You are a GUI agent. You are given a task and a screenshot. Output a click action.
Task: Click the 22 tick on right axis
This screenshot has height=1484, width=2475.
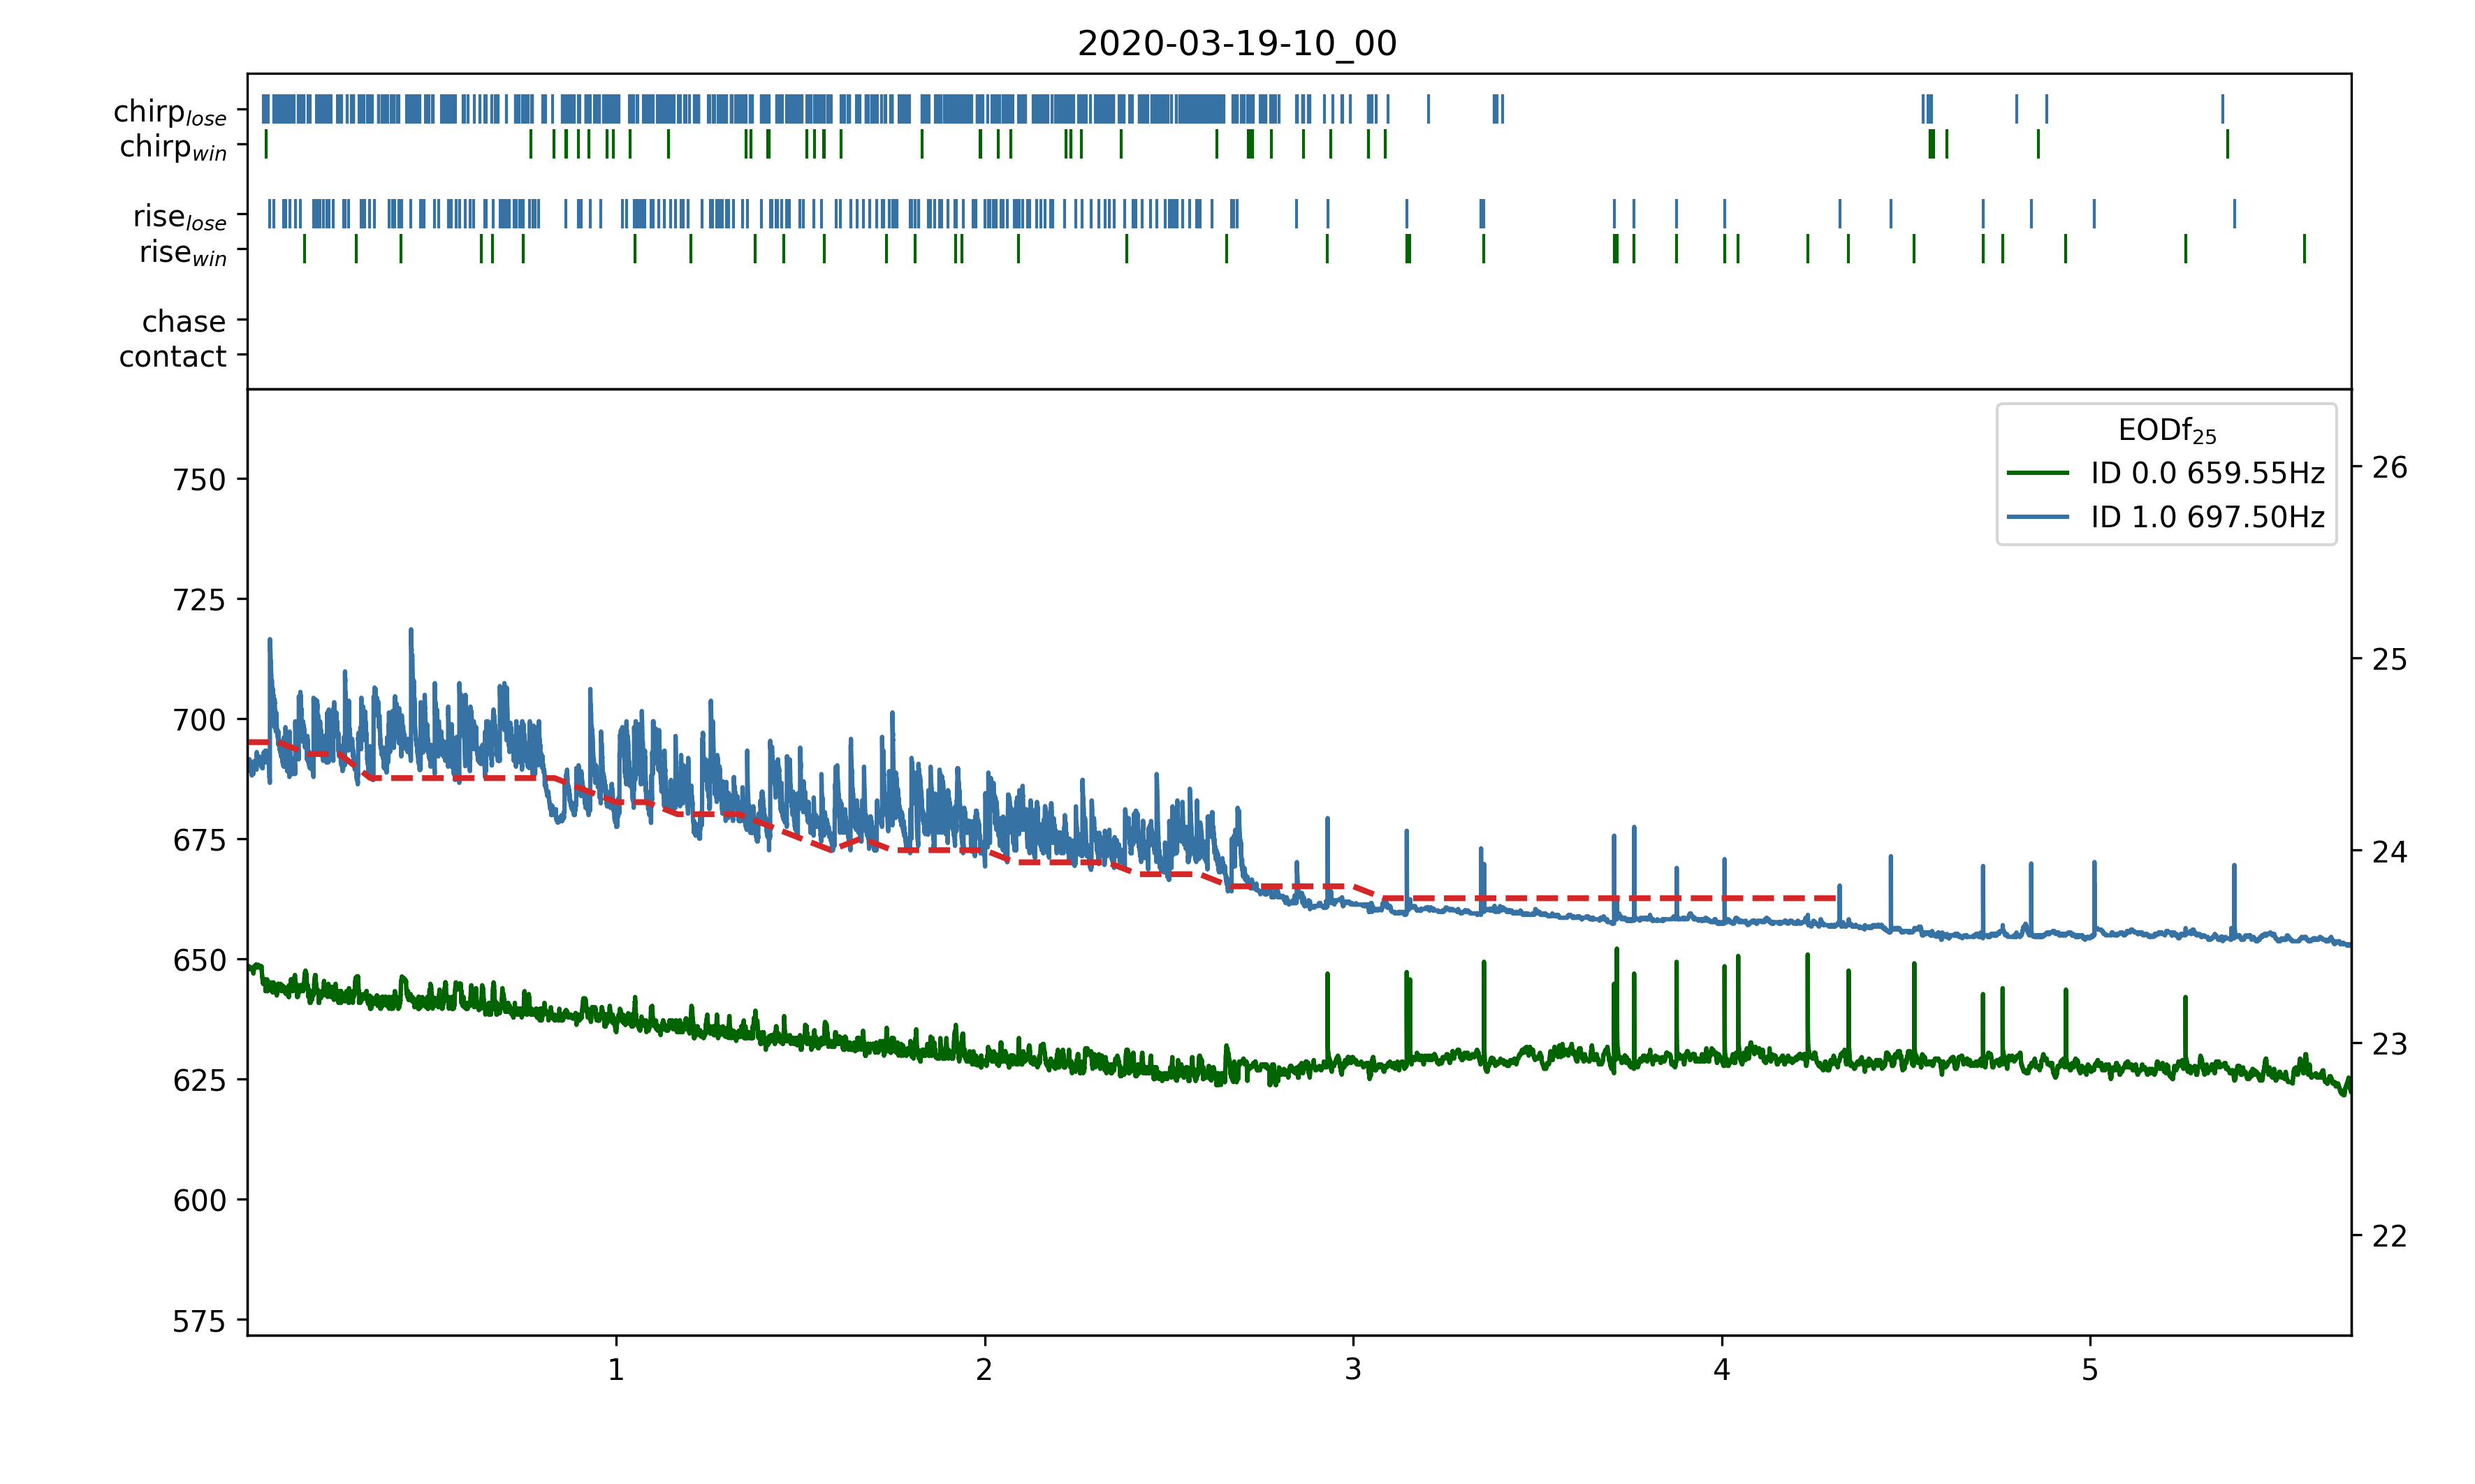pyautogui.click(x=2389, y=1236)
